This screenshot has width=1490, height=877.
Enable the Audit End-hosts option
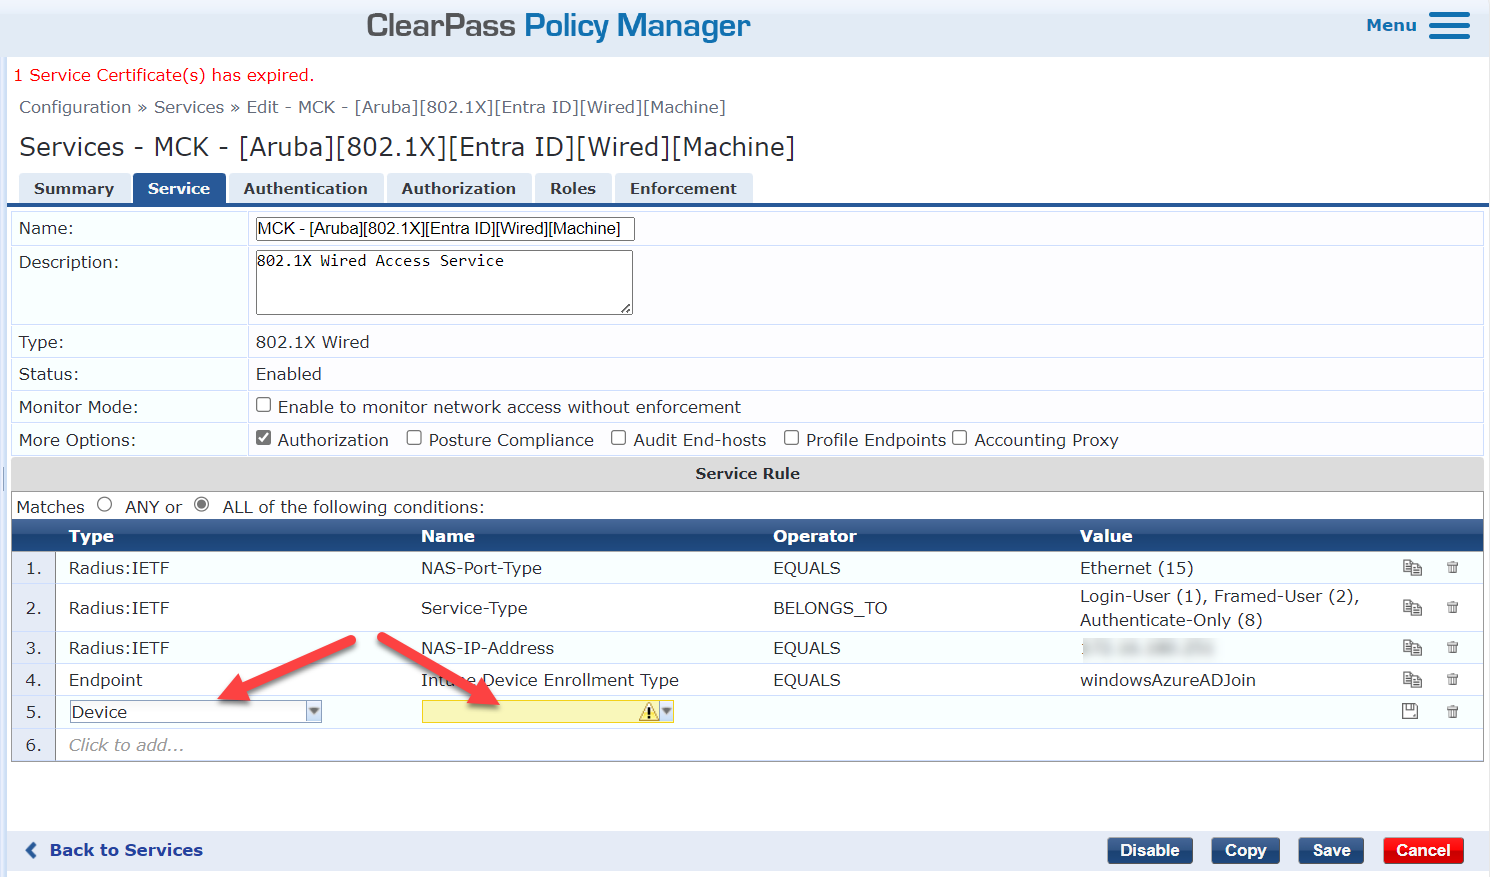(x=619, y=438)
